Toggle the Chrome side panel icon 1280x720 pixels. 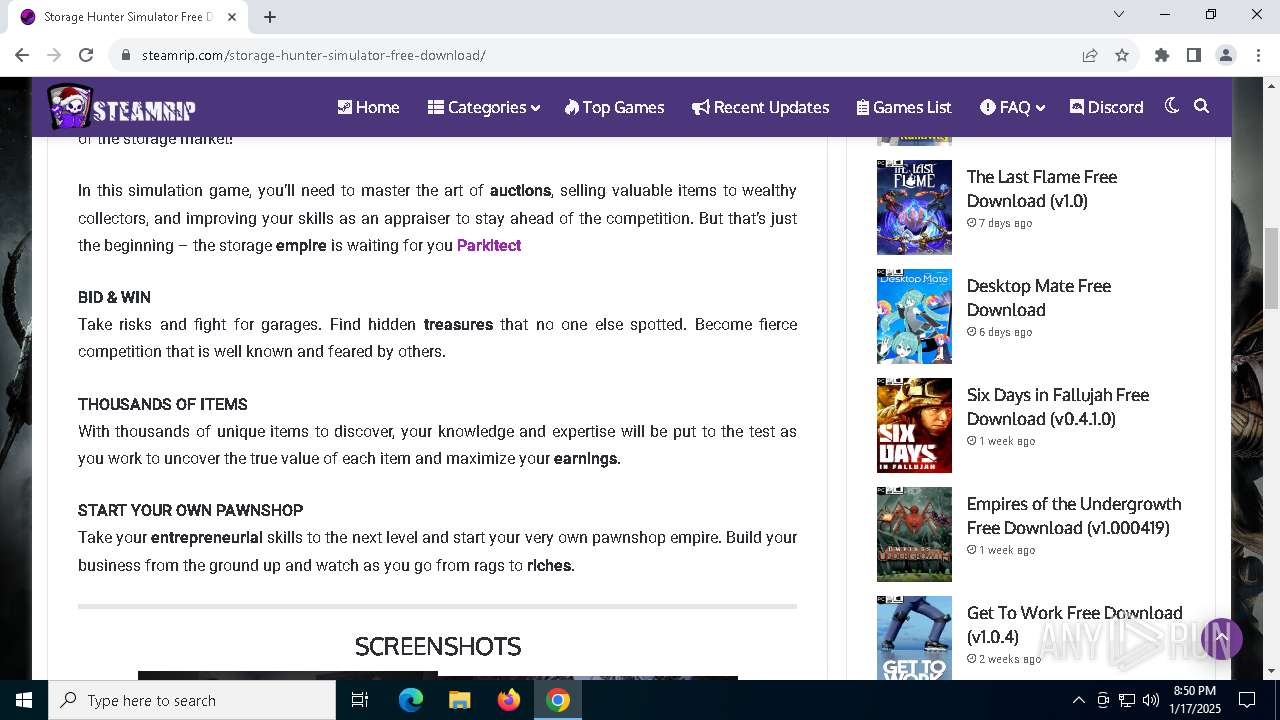[1194, 55]
